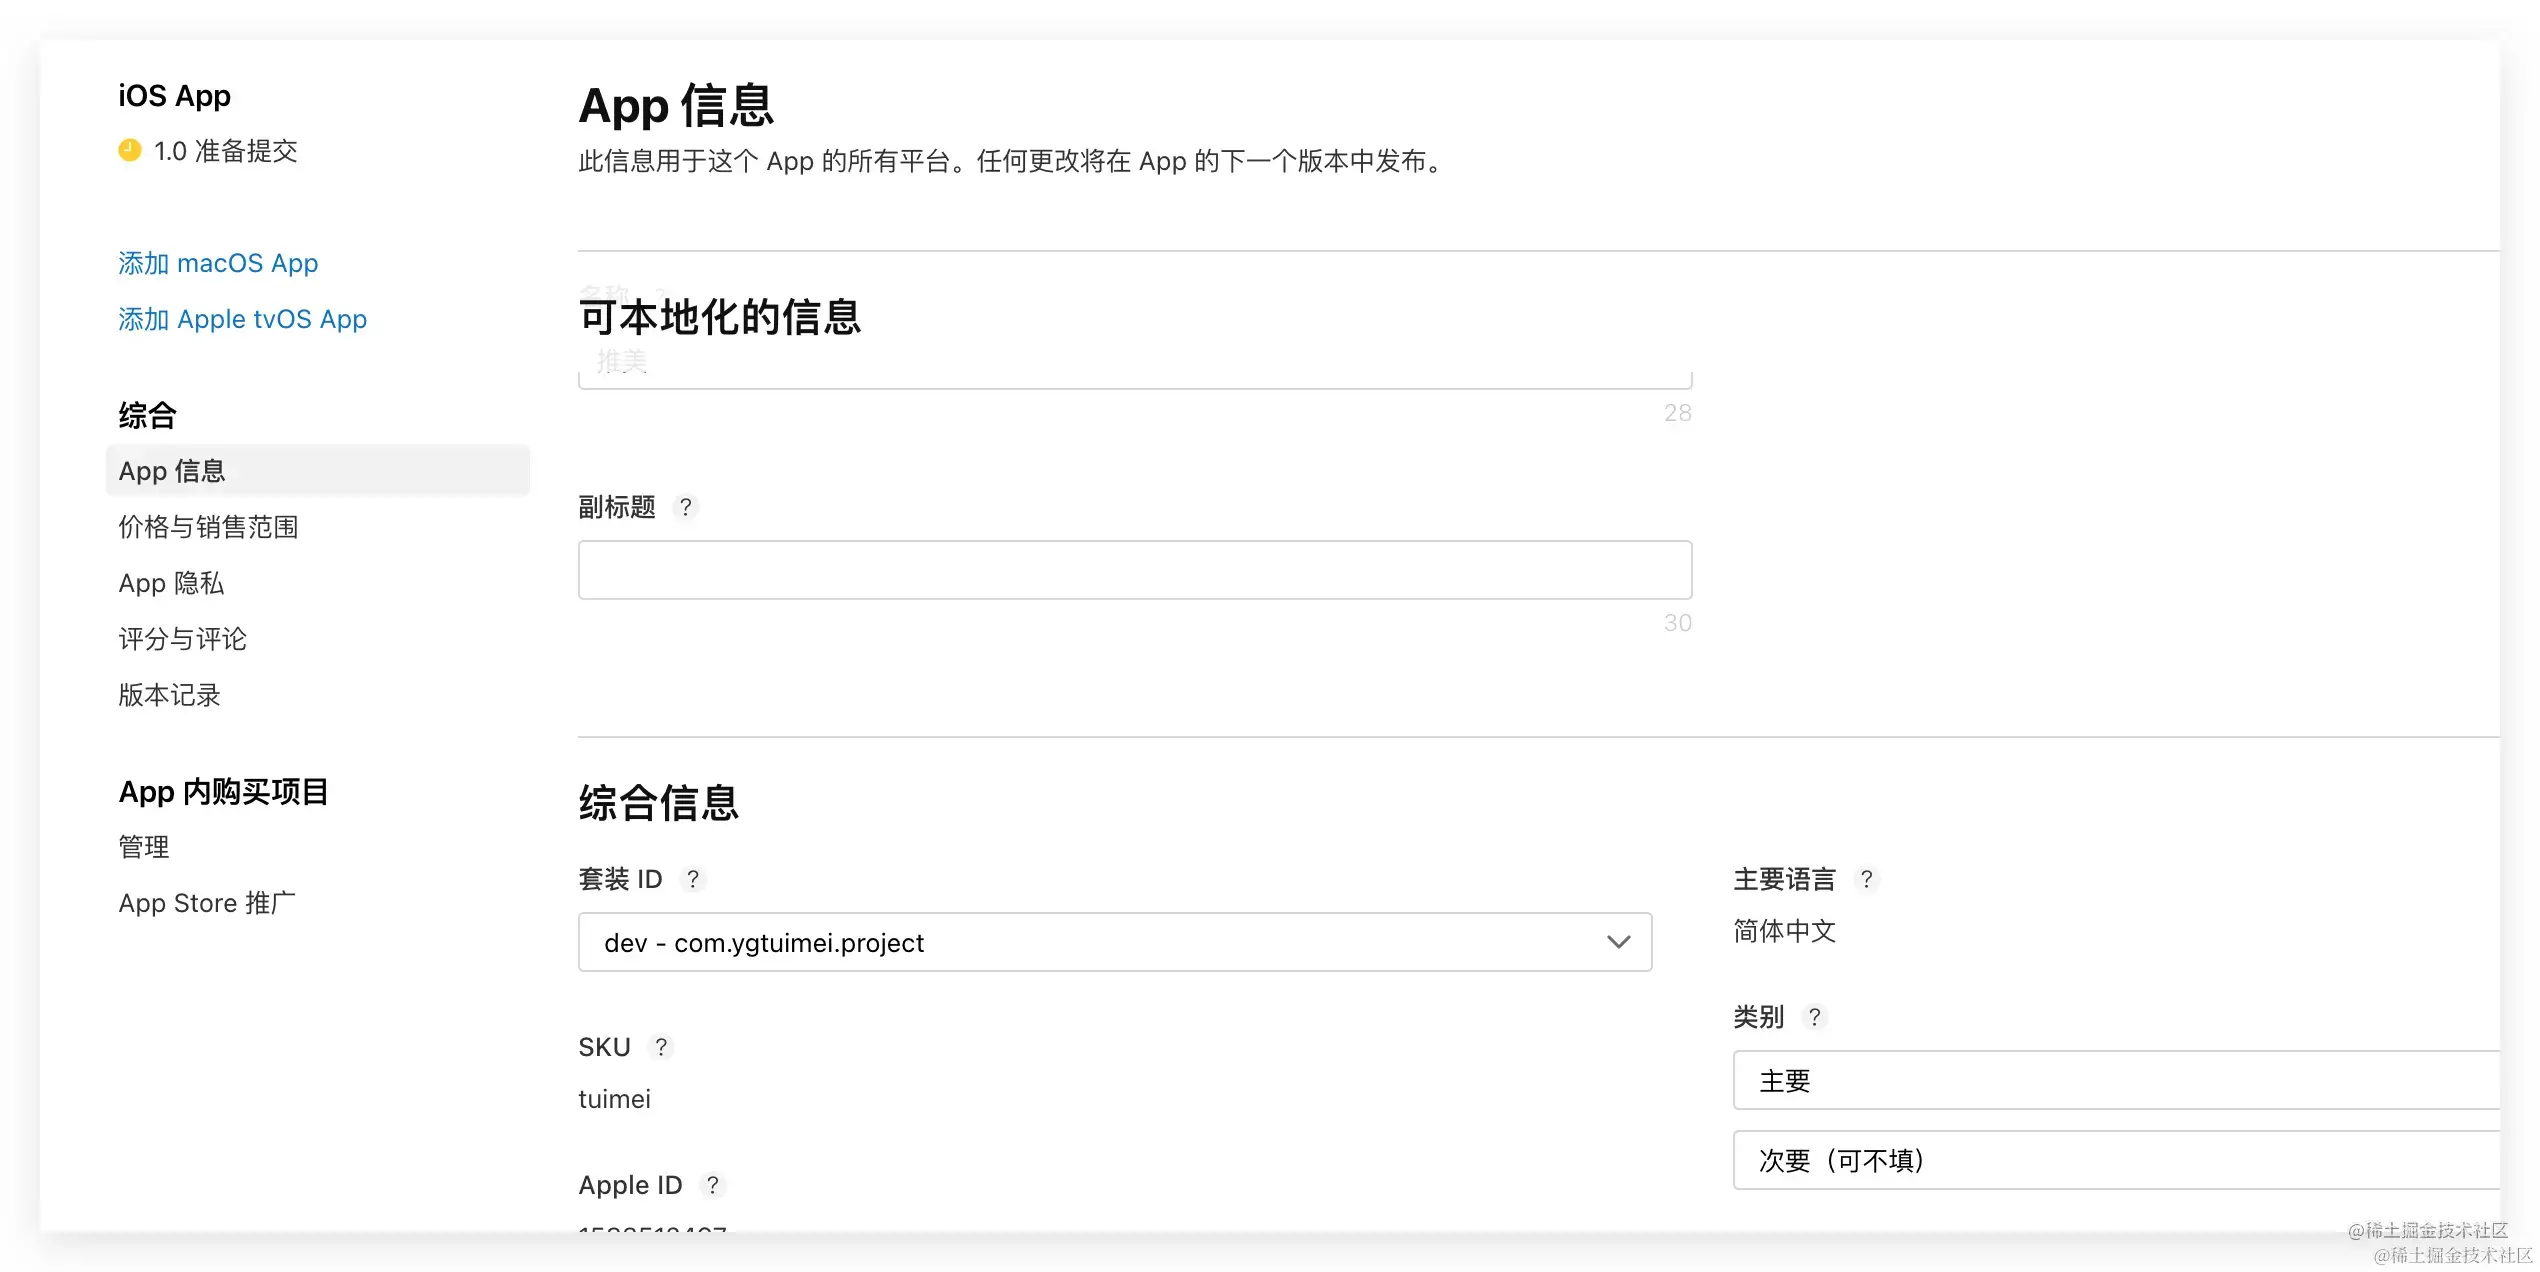2540x1272 pixels.
Task: Click the 添加 Apple tvOS App link
Action: pyautogui.click(x=242, y=319)
